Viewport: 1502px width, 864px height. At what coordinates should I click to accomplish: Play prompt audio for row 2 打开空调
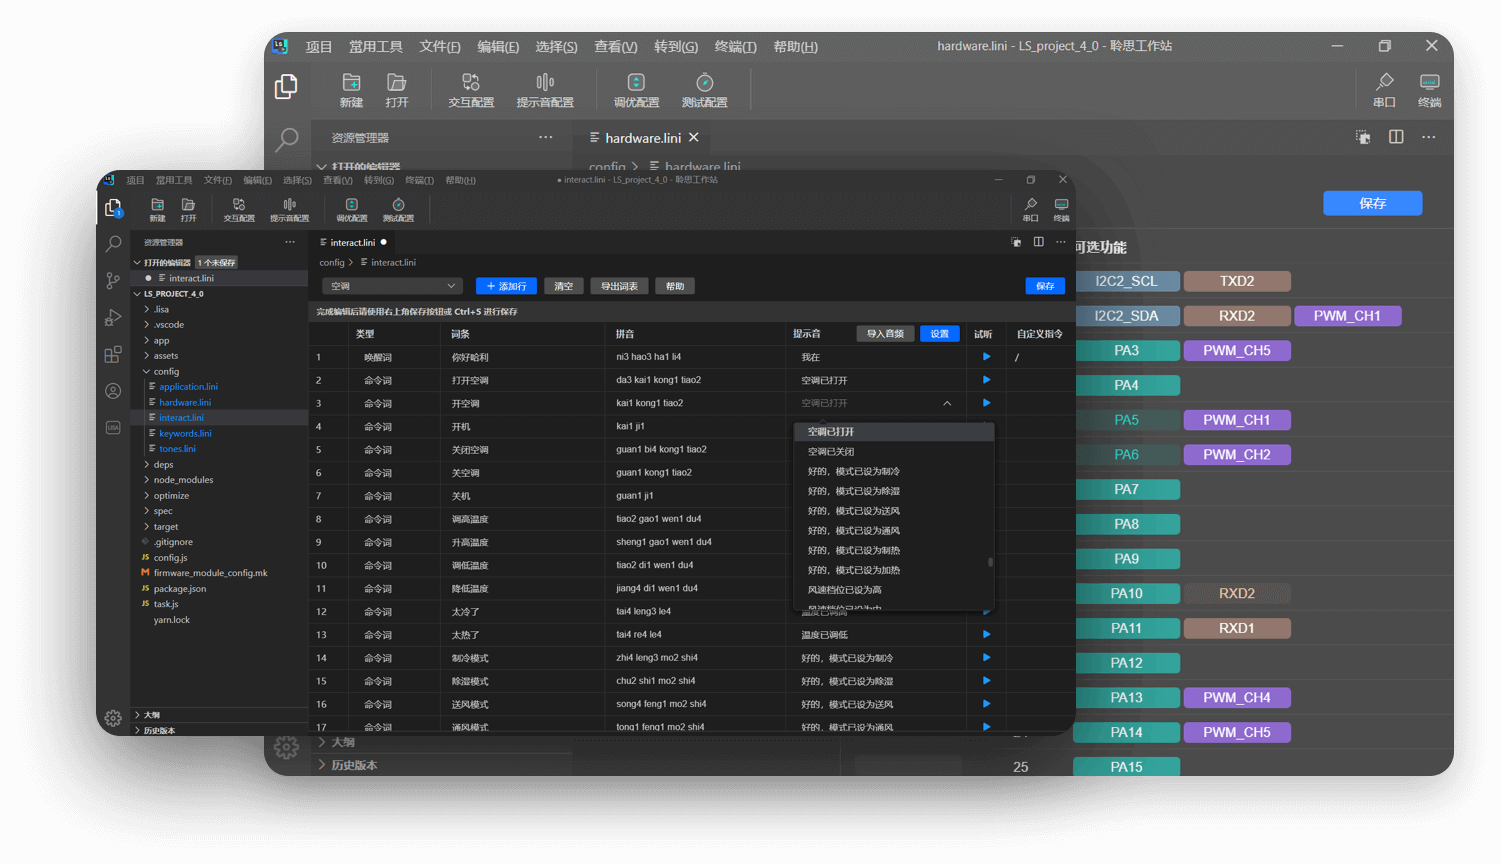tap(986, 380)
